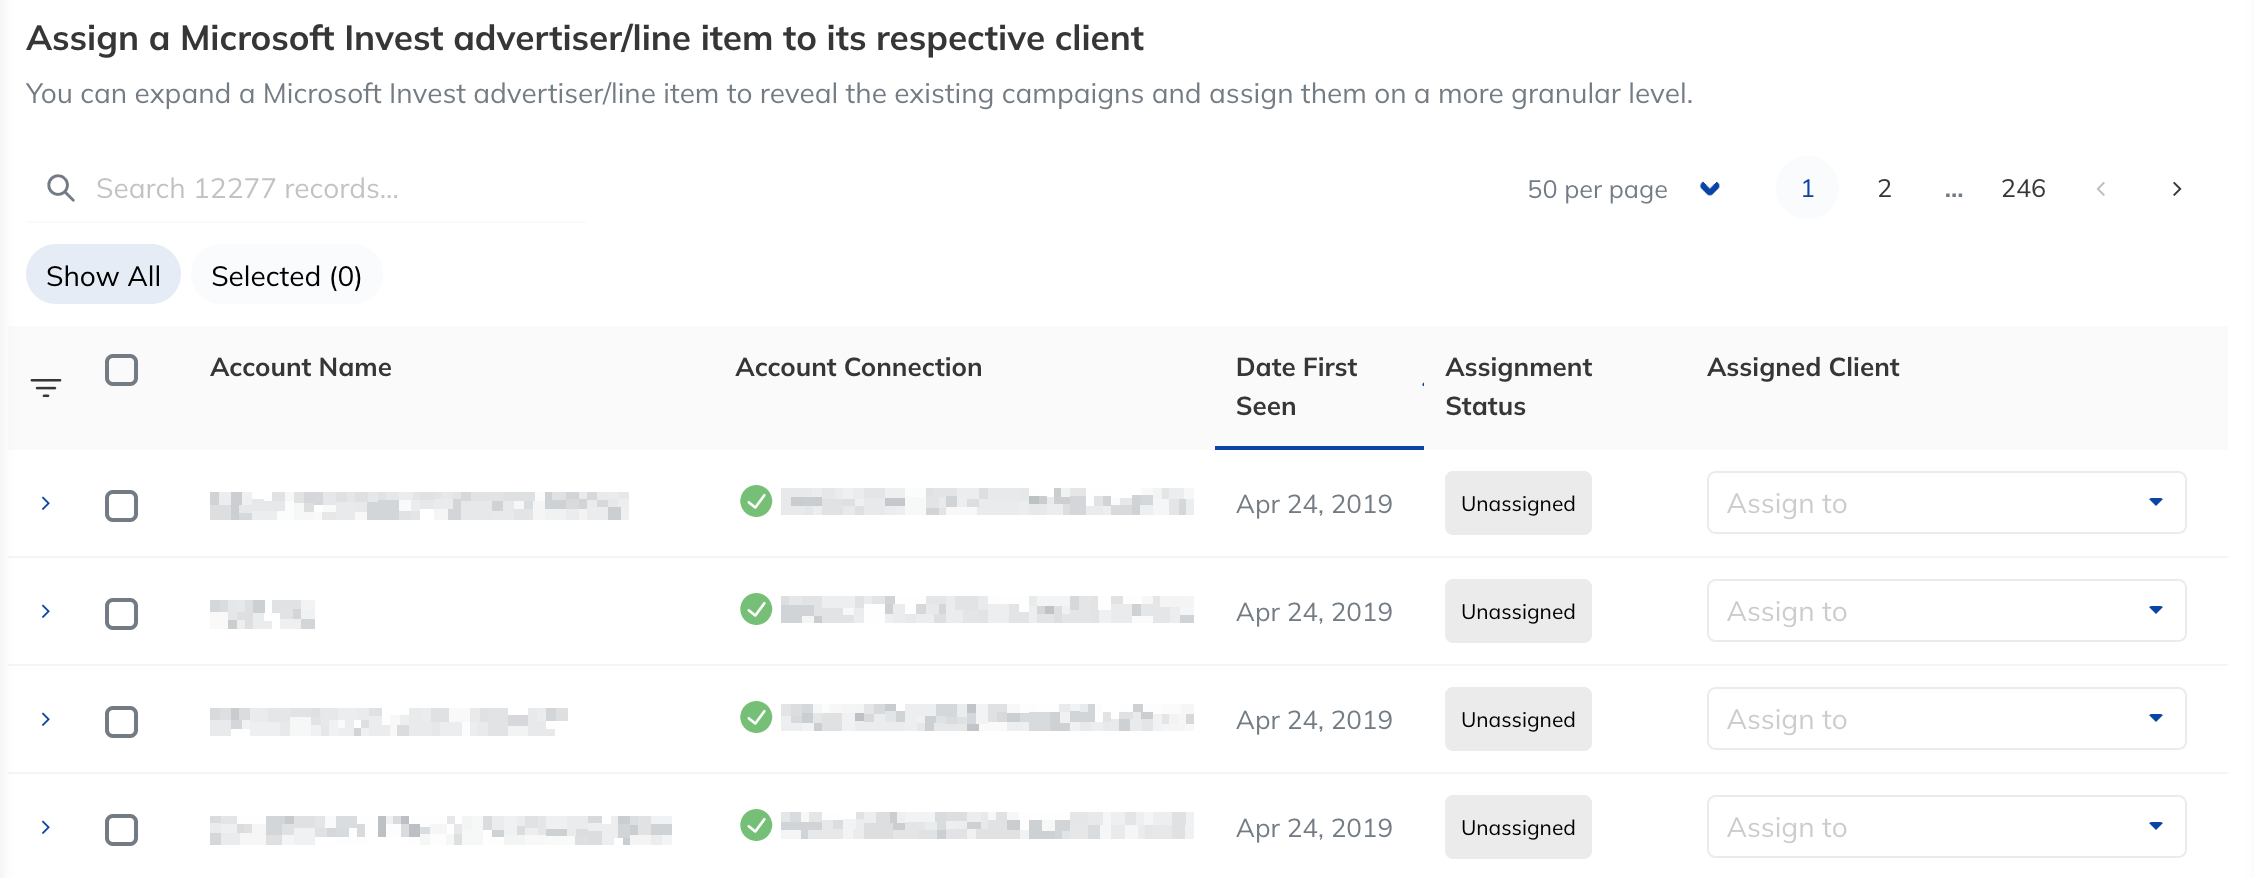Open Assign to dropdown in first row

pos(1946,503)
